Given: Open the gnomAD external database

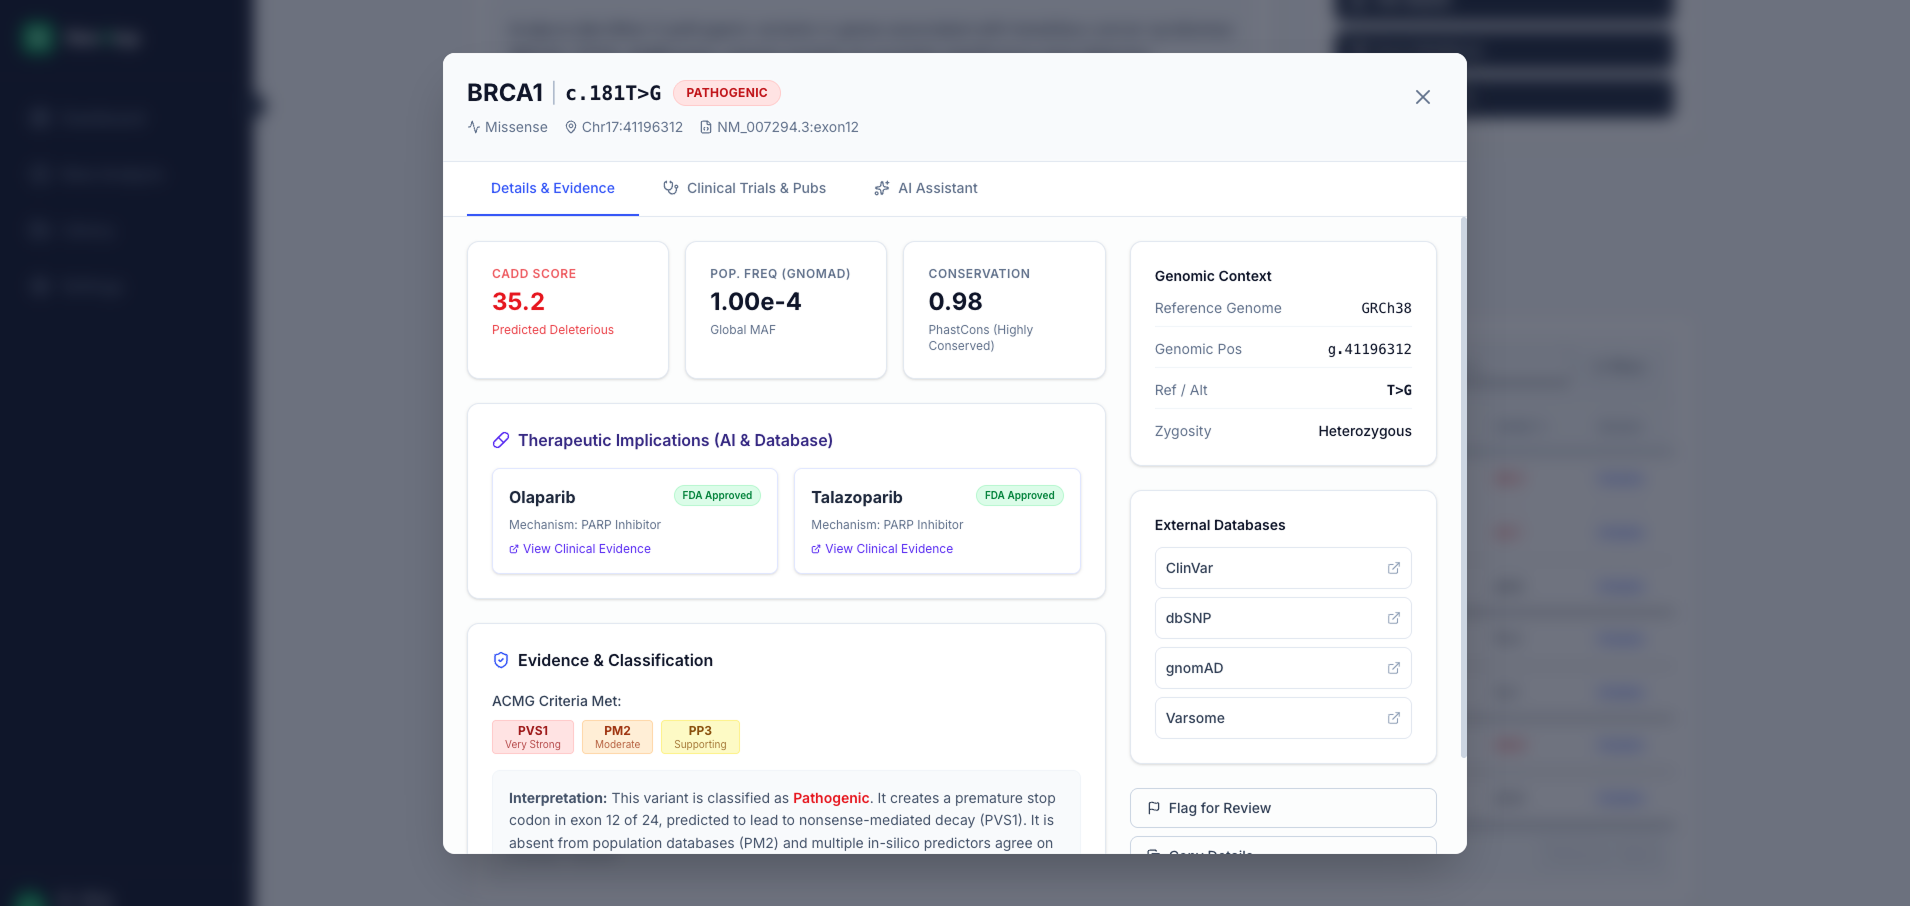Looking at the screenshot, I should [1283, 668].
